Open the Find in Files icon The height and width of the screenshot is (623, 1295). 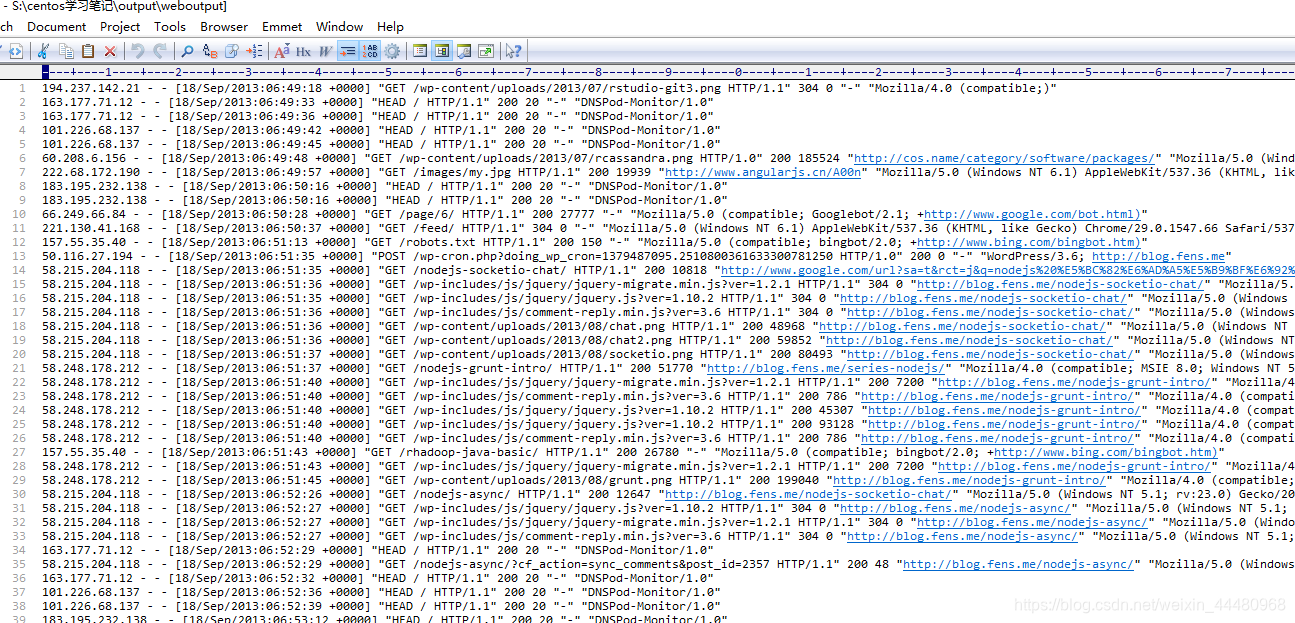click(232, 51)
